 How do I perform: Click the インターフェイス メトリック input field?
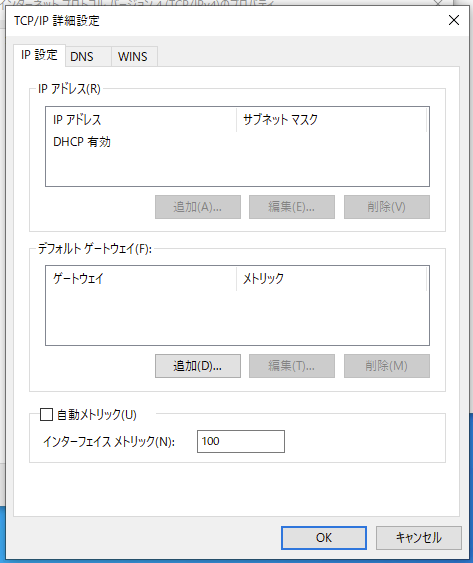(241, 441)
